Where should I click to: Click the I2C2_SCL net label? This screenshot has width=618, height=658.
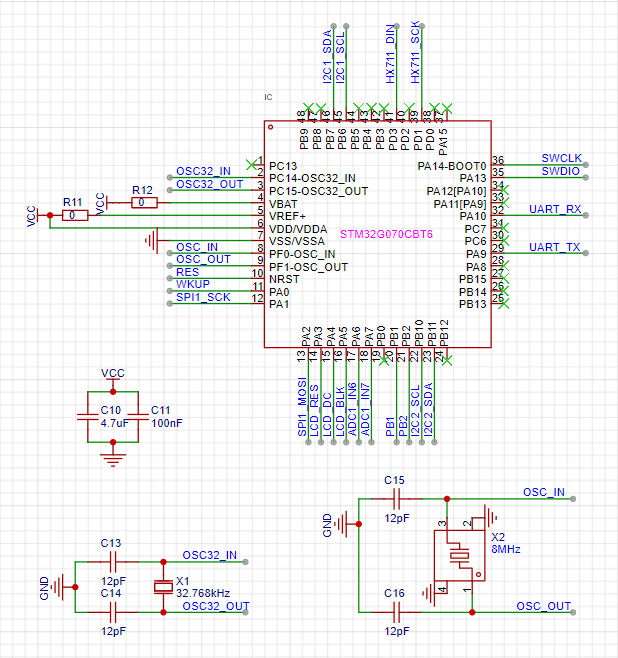[415, 410]
